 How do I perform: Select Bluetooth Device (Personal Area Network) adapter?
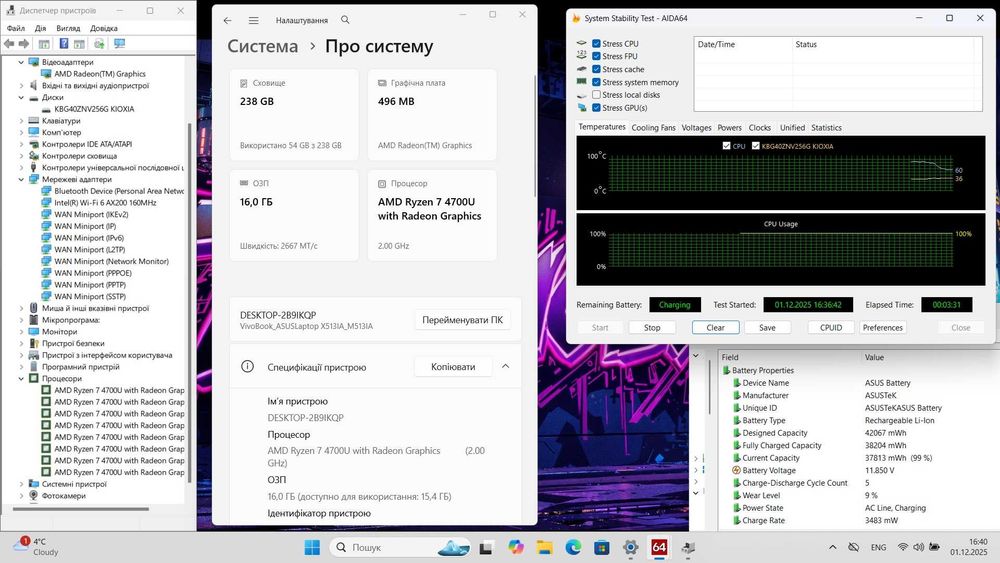[x=119, y=191]
